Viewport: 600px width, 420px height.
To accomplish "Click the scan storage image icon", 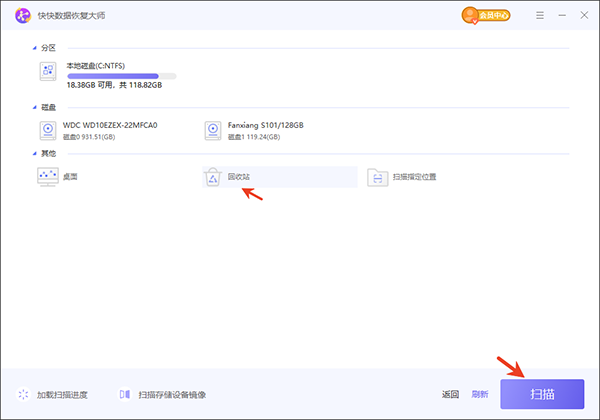I will [125, 394].
